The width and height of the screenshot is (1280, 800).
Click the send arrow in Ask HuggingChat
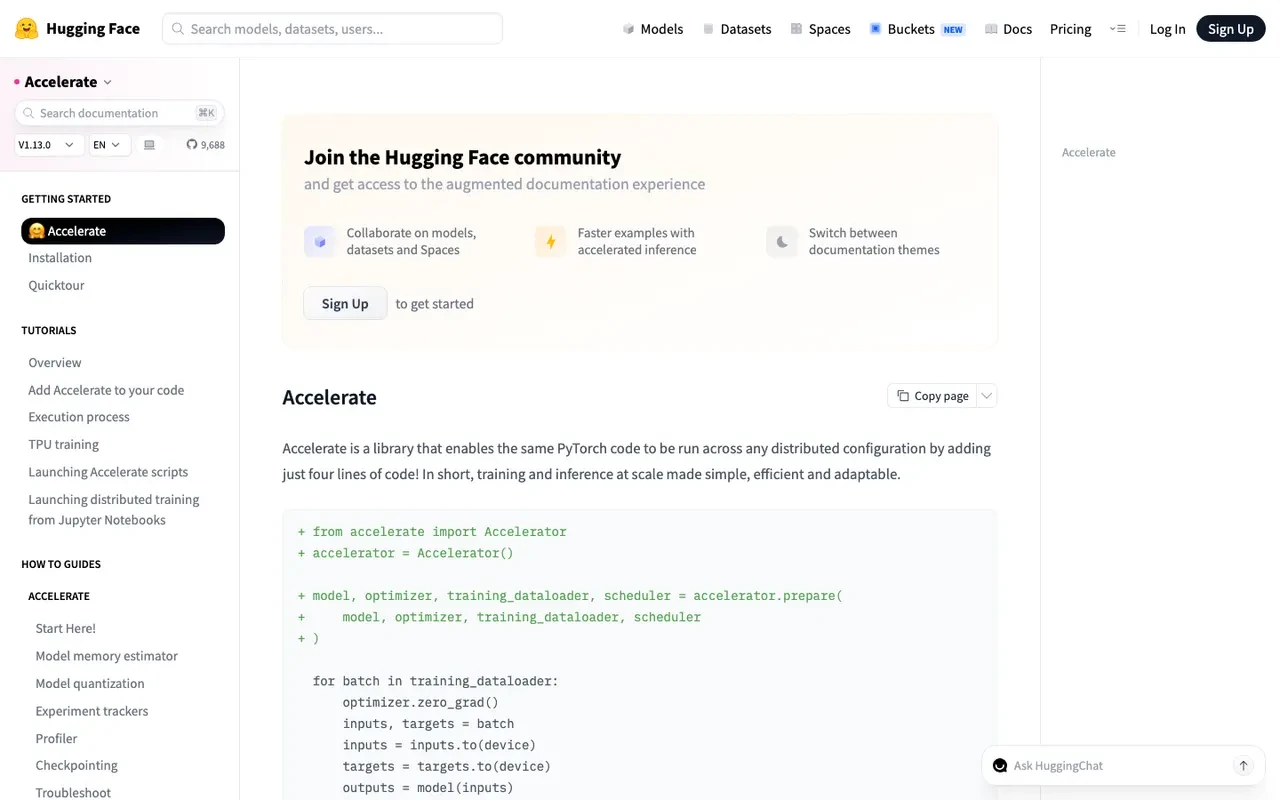1243,766
